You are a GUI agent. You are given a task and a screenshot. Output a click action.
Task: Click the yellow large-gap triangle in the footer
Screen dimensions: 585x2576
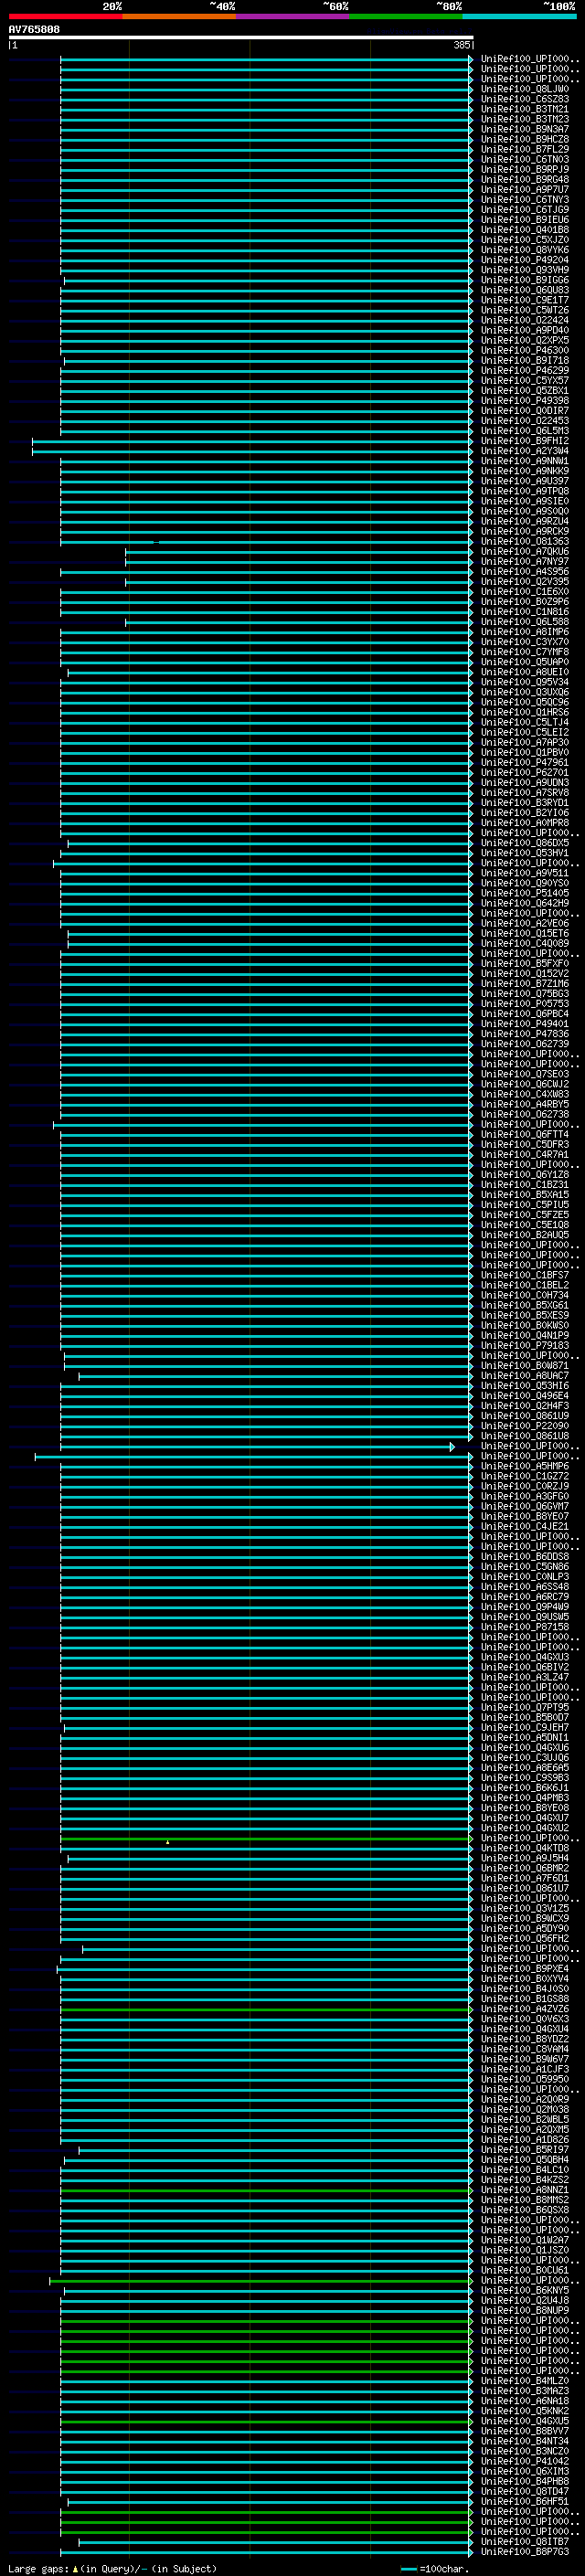click(x=75, y=2569)
